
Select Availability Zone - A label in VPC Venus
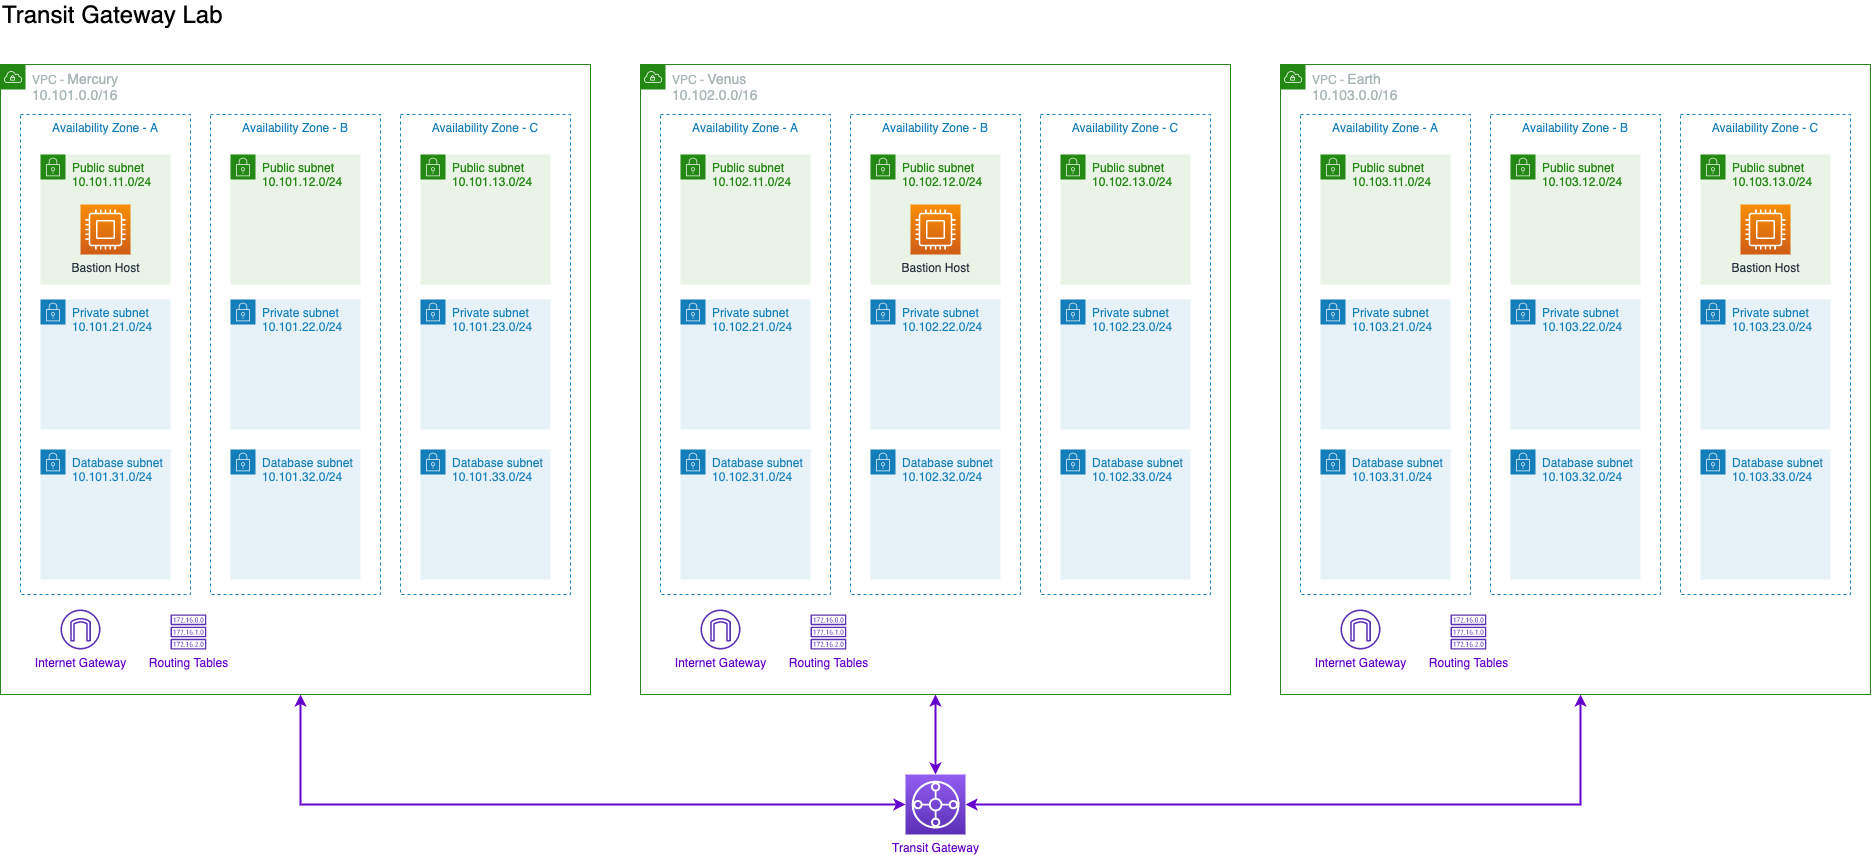[745, 128]
